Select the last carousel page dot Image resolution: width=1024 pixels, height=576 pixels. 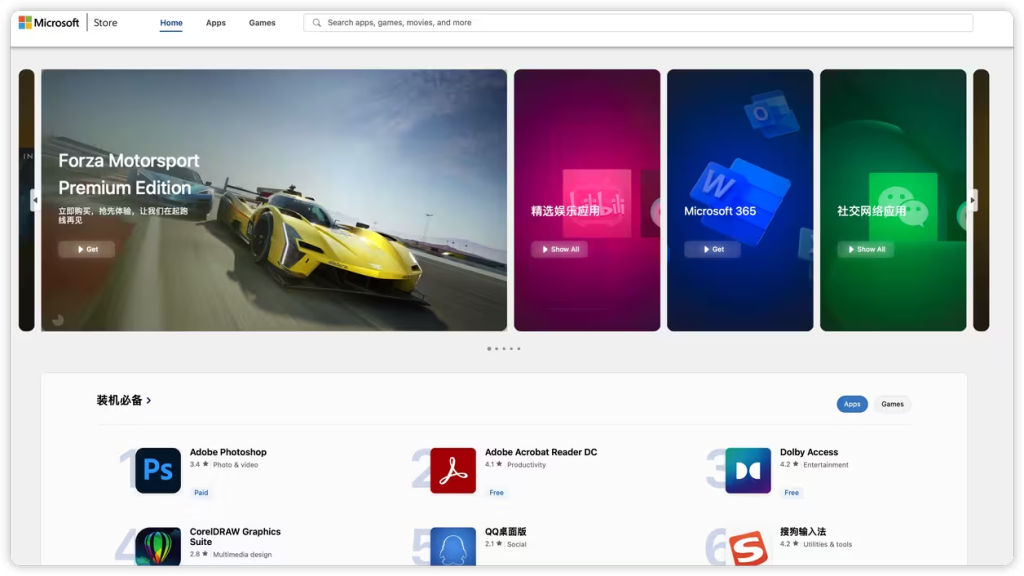tap(519, 349)
